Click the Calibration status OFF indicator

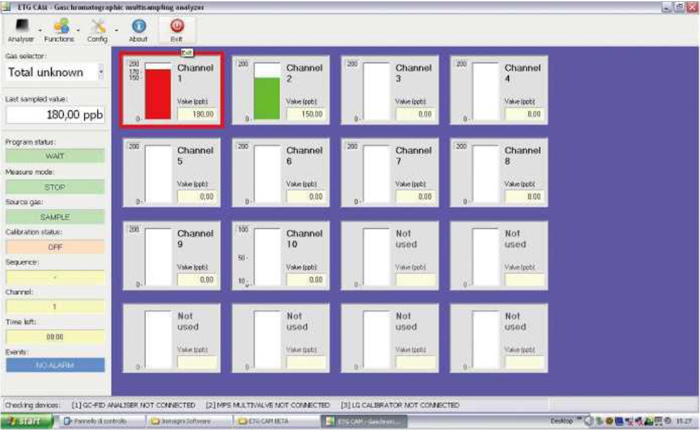coord(54,246)
